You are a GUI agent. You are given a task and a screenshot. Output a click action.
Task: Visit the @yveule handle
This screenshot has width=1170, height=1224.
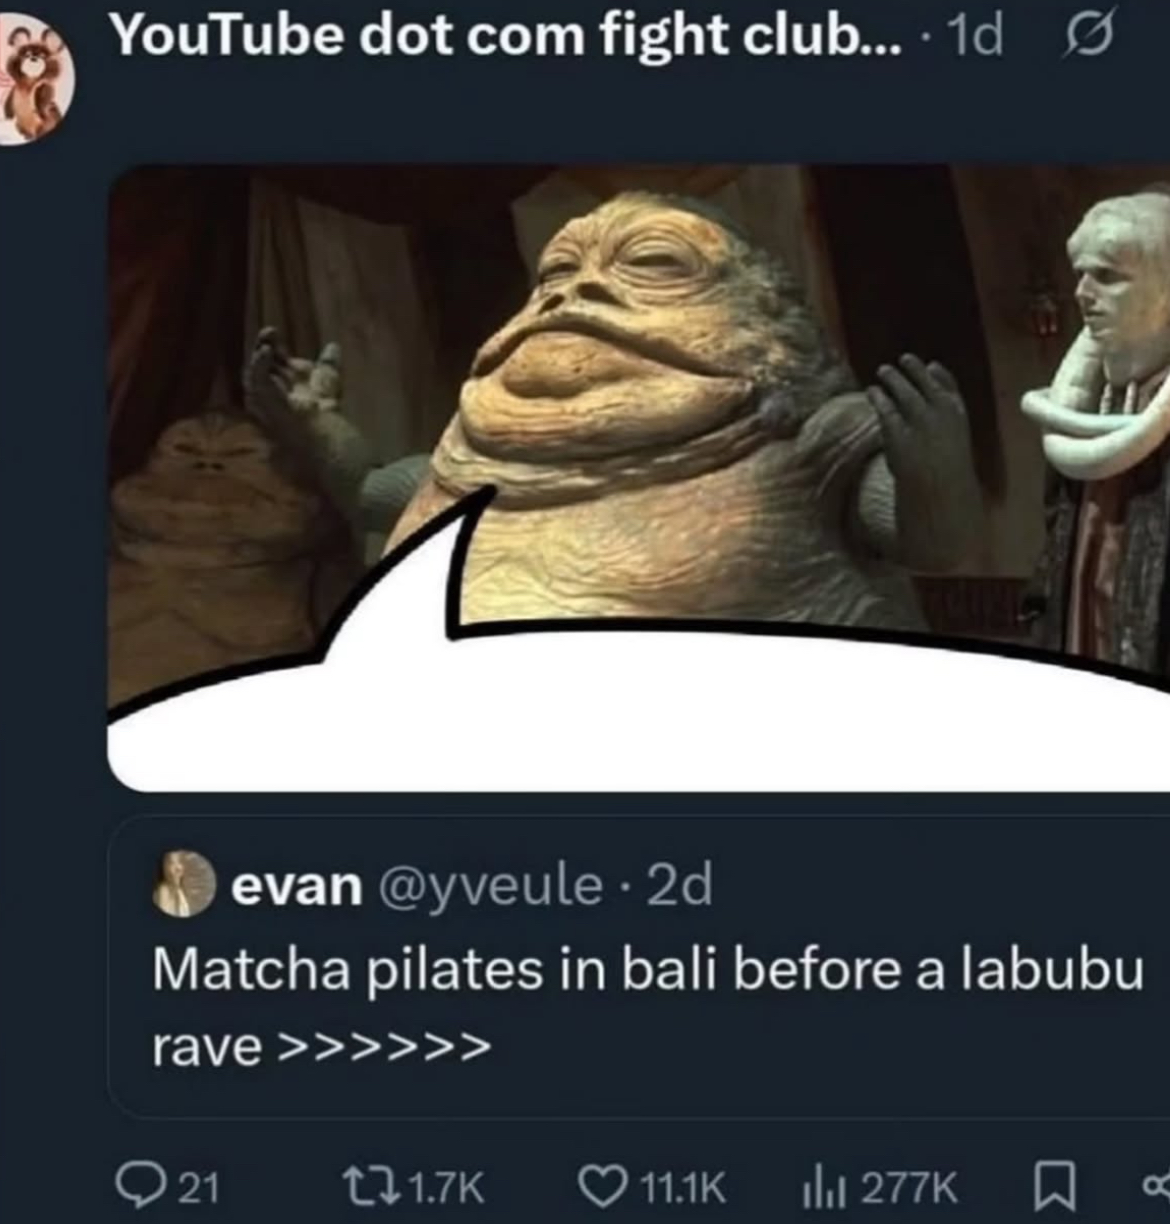[x=489, y=885]
